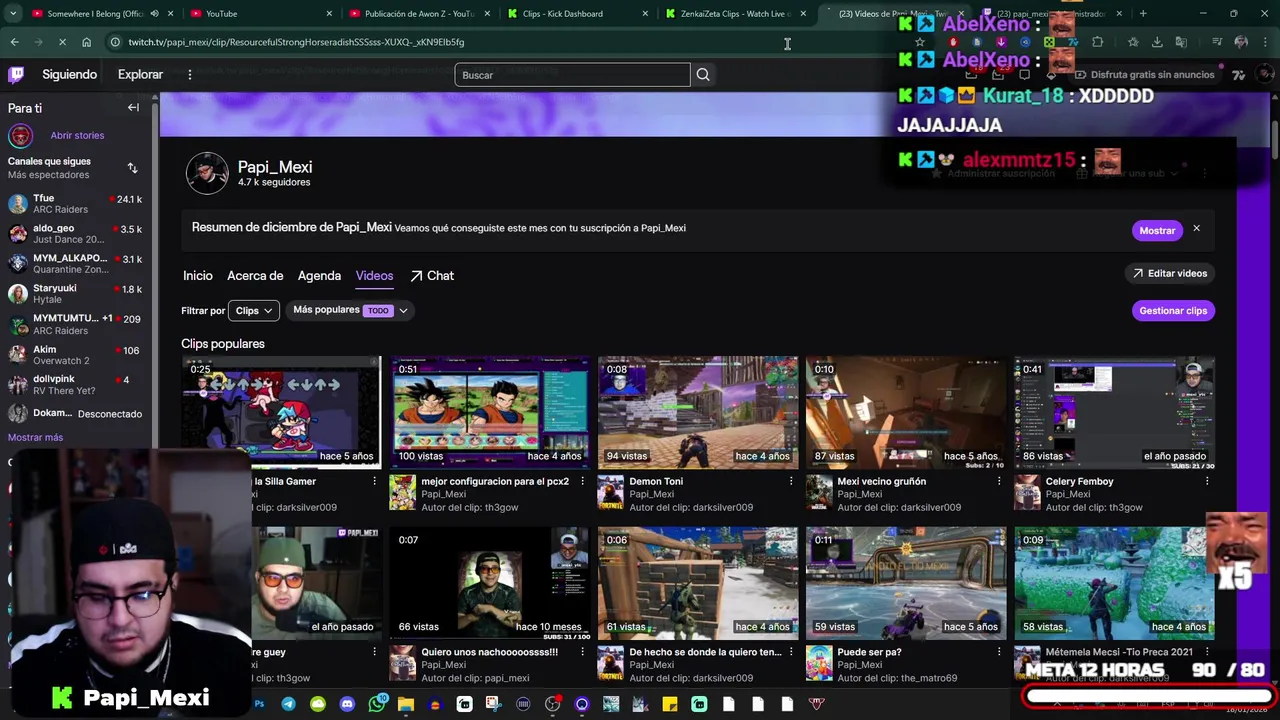Play the Puede ser pa? clip thumbnail
The width and height of the screenshot is (1280, 720).
(906, 583)
